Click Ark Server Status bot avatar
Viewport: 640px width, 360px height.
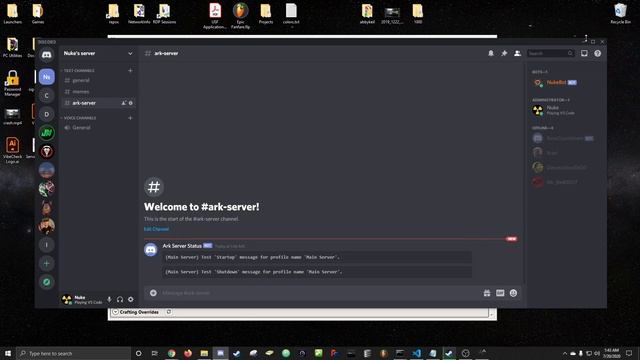pos(151,249)
